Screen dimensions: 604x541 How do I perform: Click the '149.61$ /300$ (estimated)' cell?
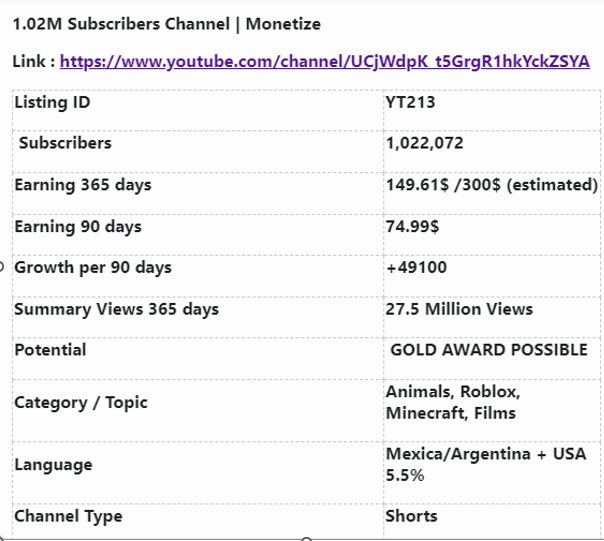[491, 185]
